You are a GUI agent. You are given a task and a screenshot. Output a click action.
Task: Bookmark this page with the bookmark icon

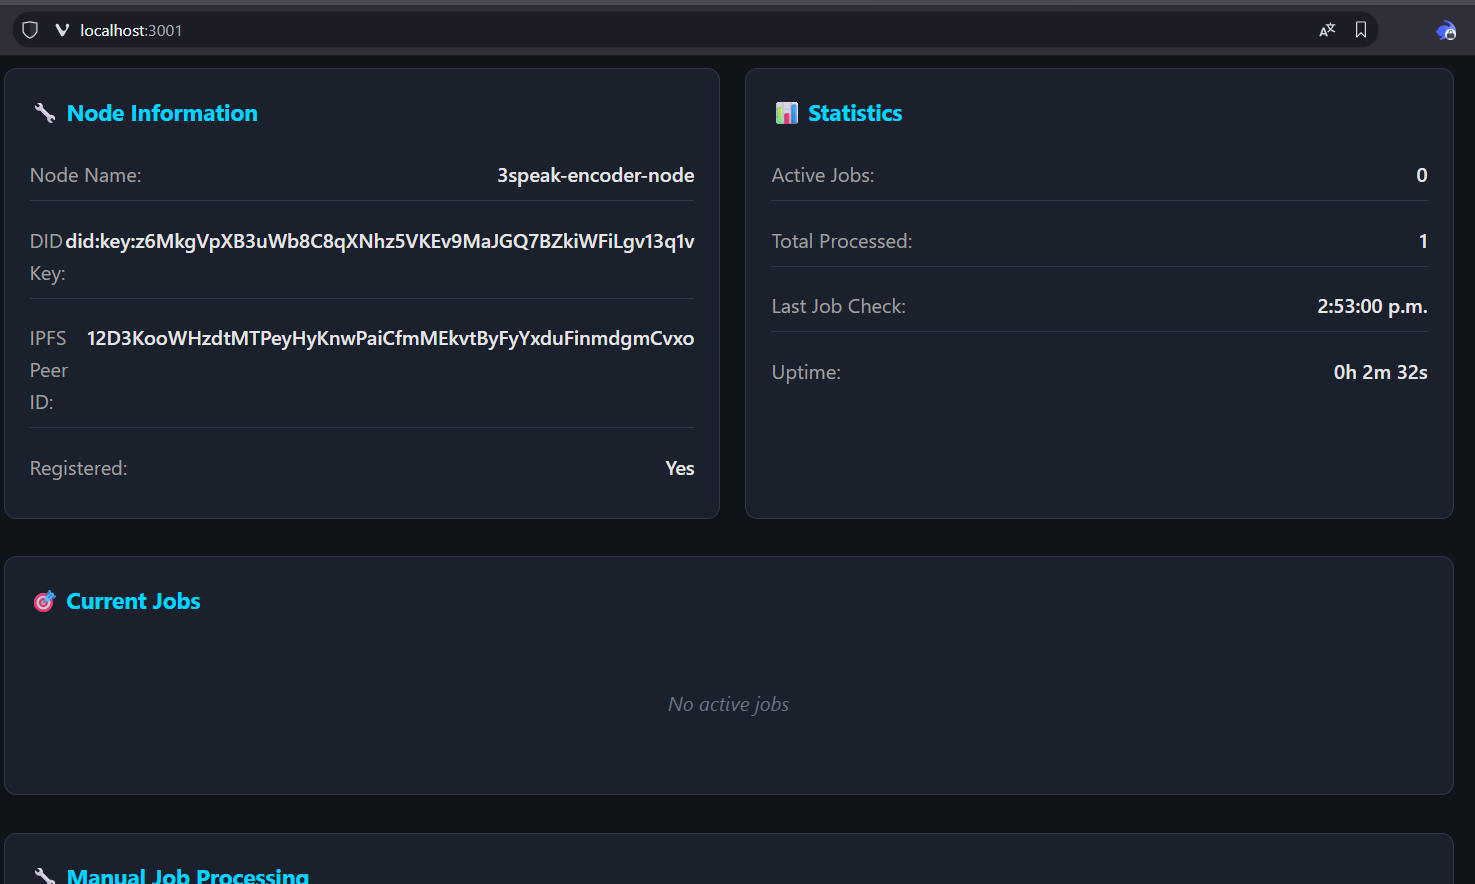tap(1361, 30)
